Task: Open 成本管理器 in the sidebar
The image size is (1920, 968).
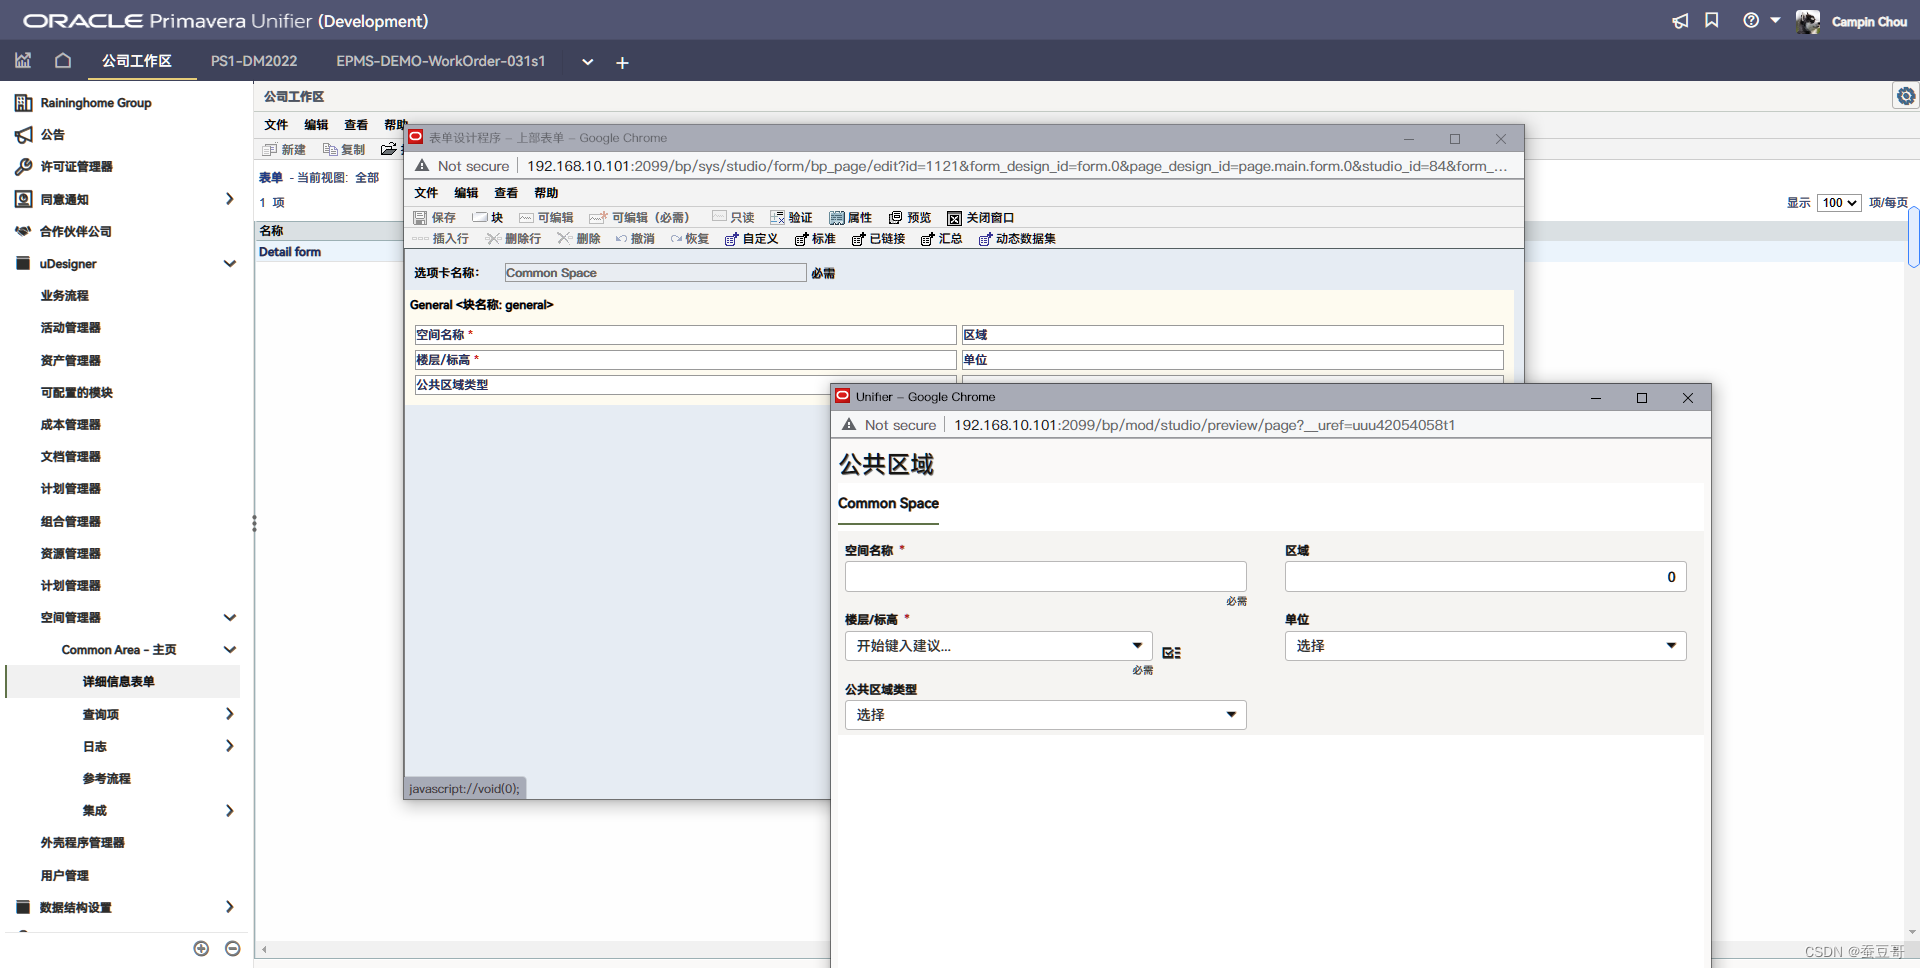Action: pos(70,425)
